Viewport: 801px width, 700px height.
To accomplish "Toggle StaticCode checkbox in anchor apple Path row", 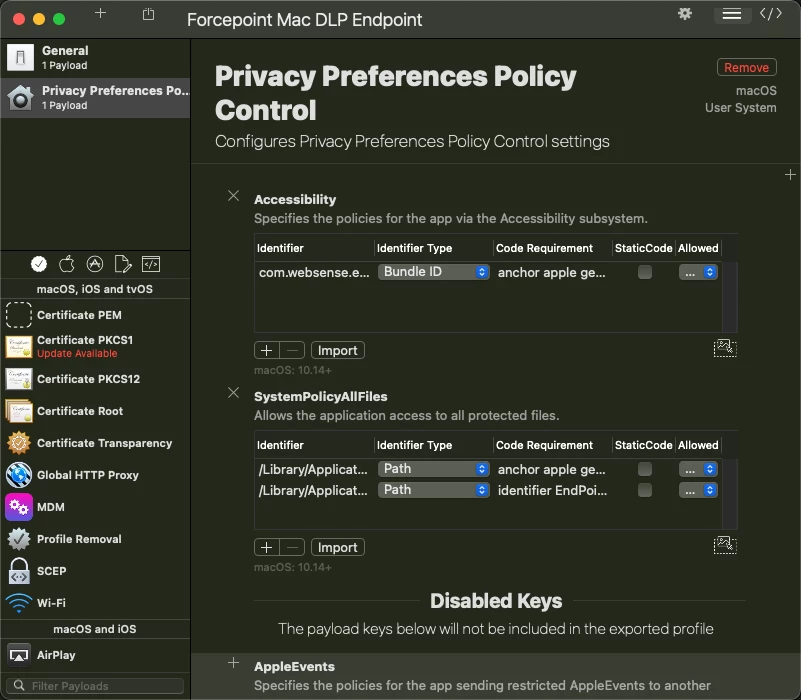I will (x=645, y=469).
